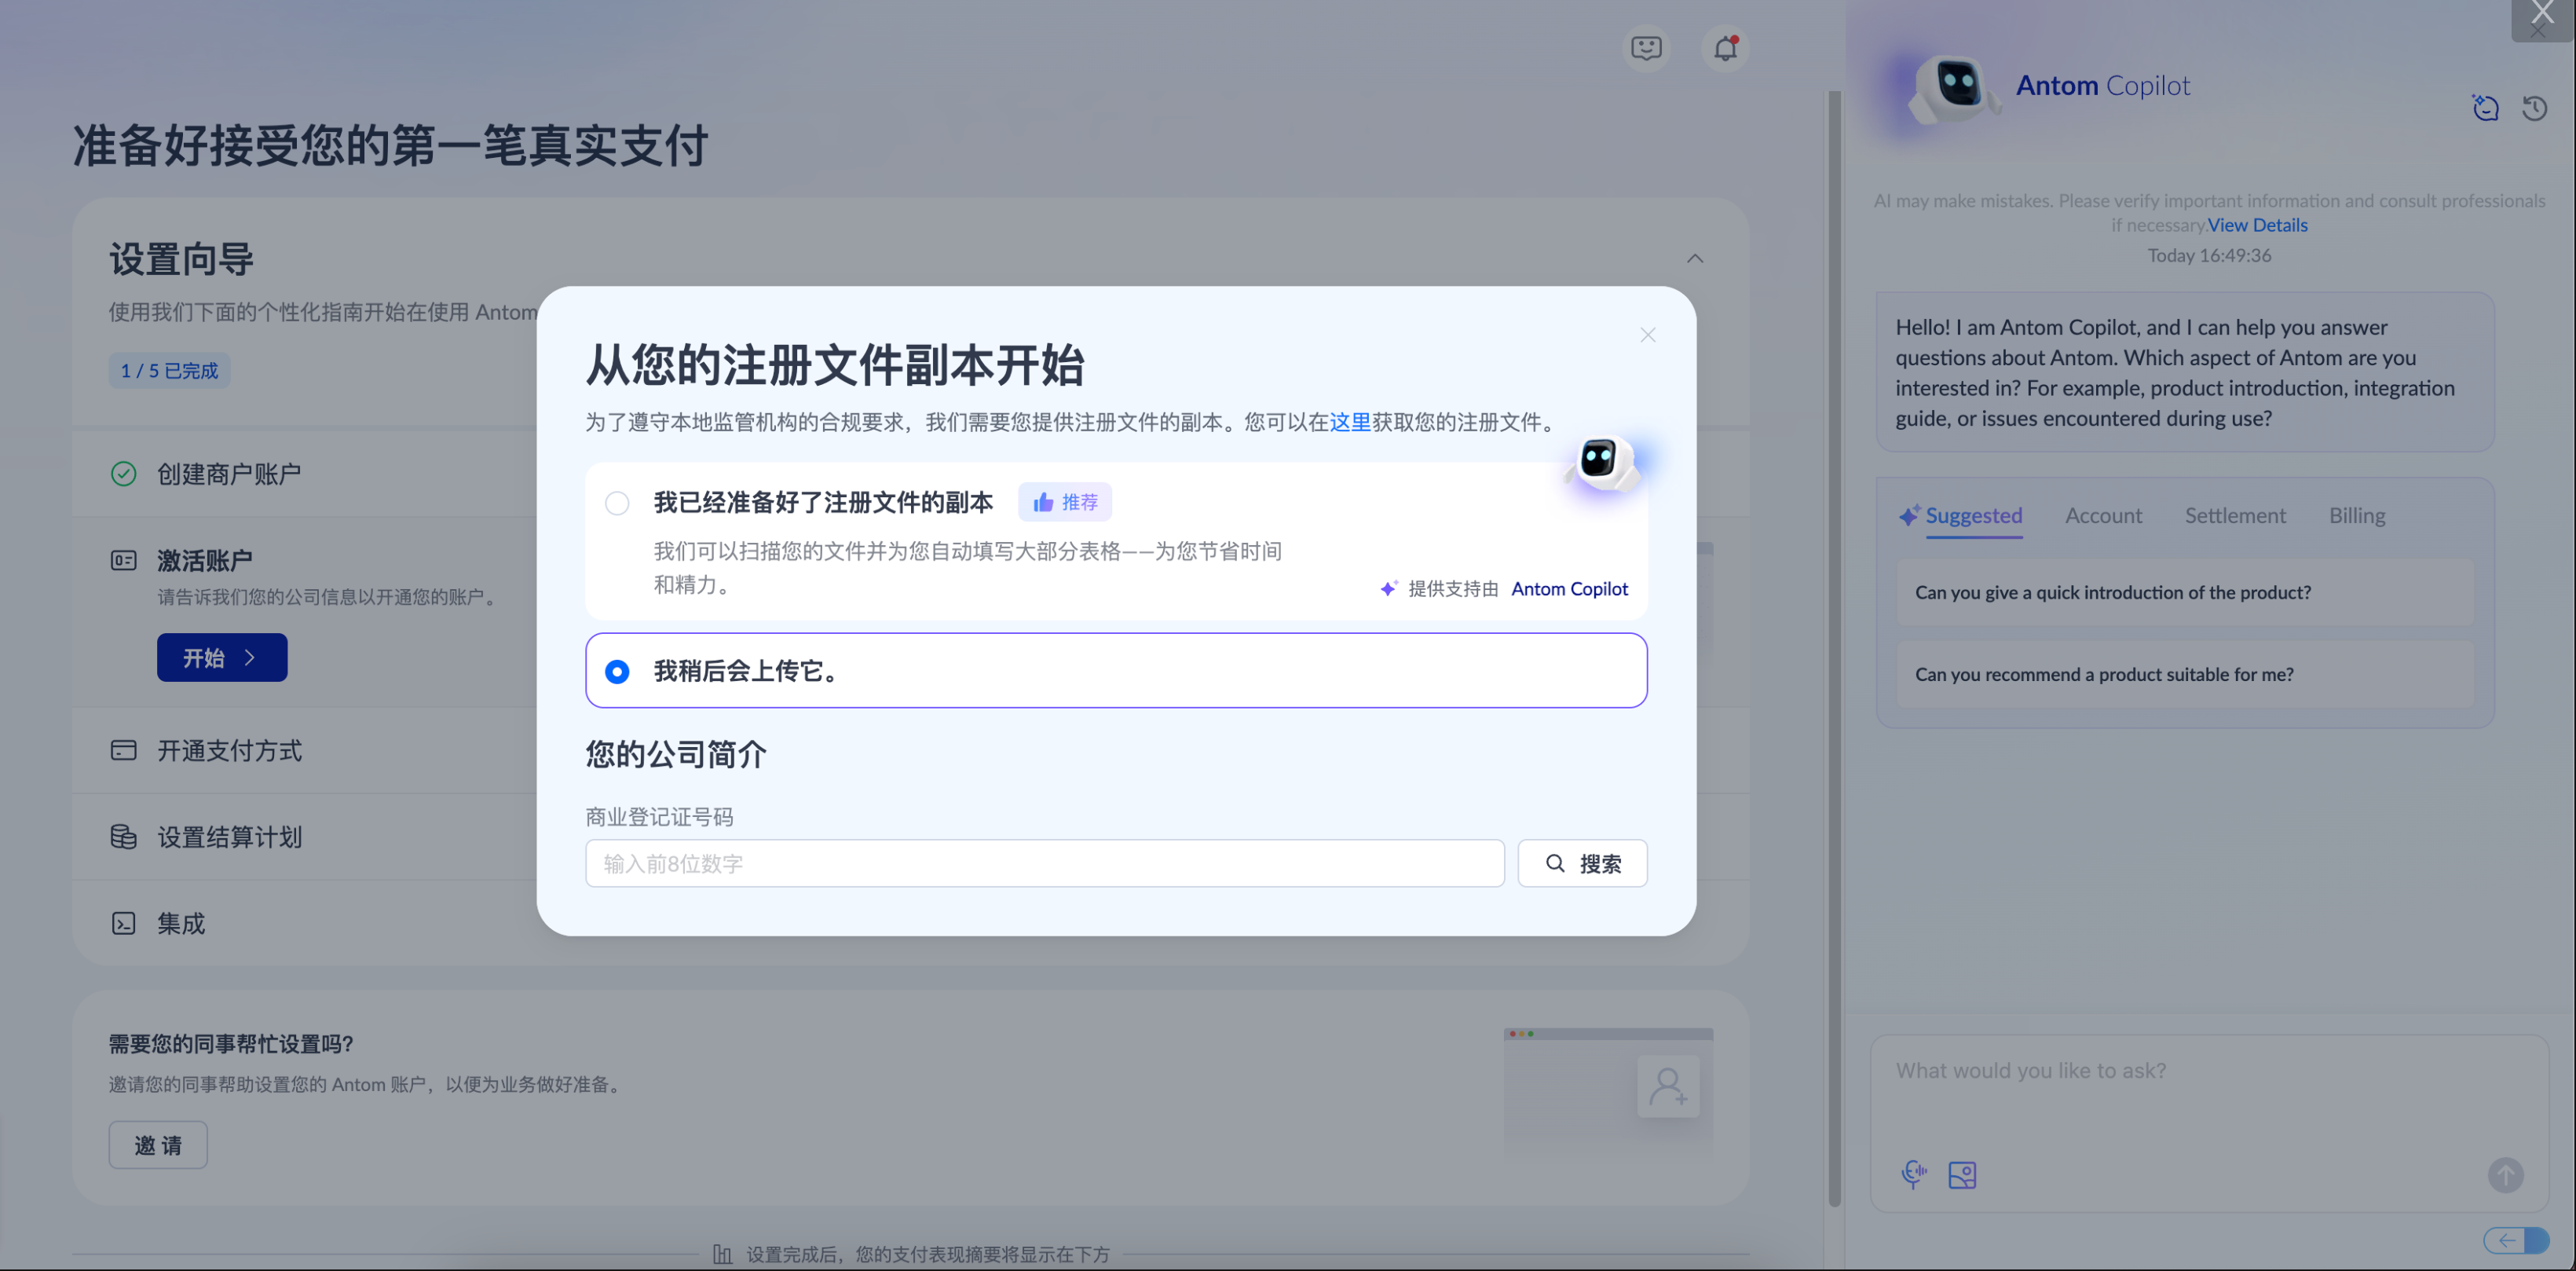Open View Details link in Copilot disclaimer
This screenshot has width=2576, height=1271.
tap(2257, 225)
